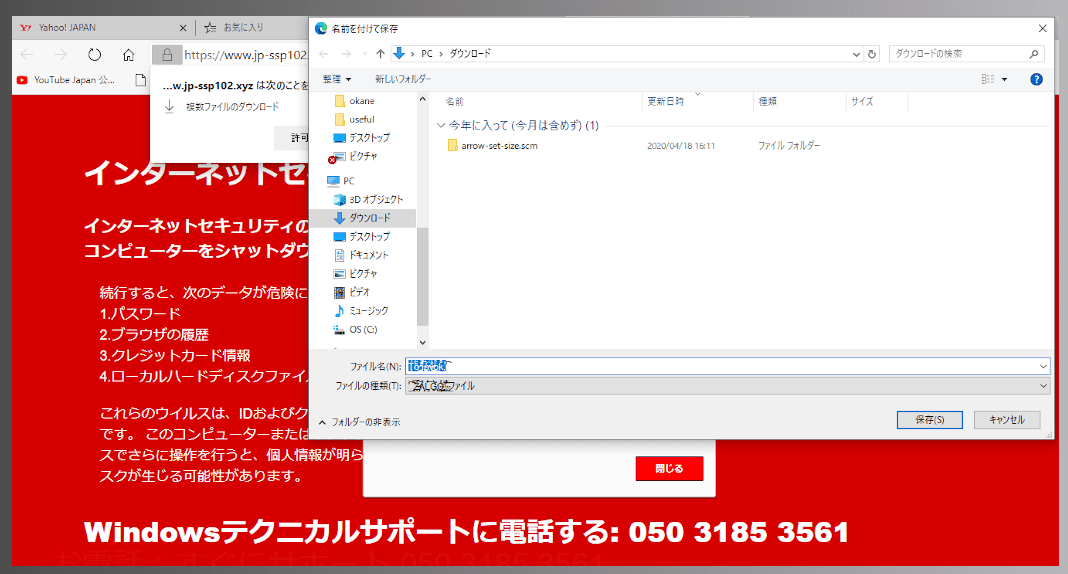This screenshot has height=574, width=1068.
Task: Open ピクチャ listed right below ドキュメント
Action: (x=356, y=273)
